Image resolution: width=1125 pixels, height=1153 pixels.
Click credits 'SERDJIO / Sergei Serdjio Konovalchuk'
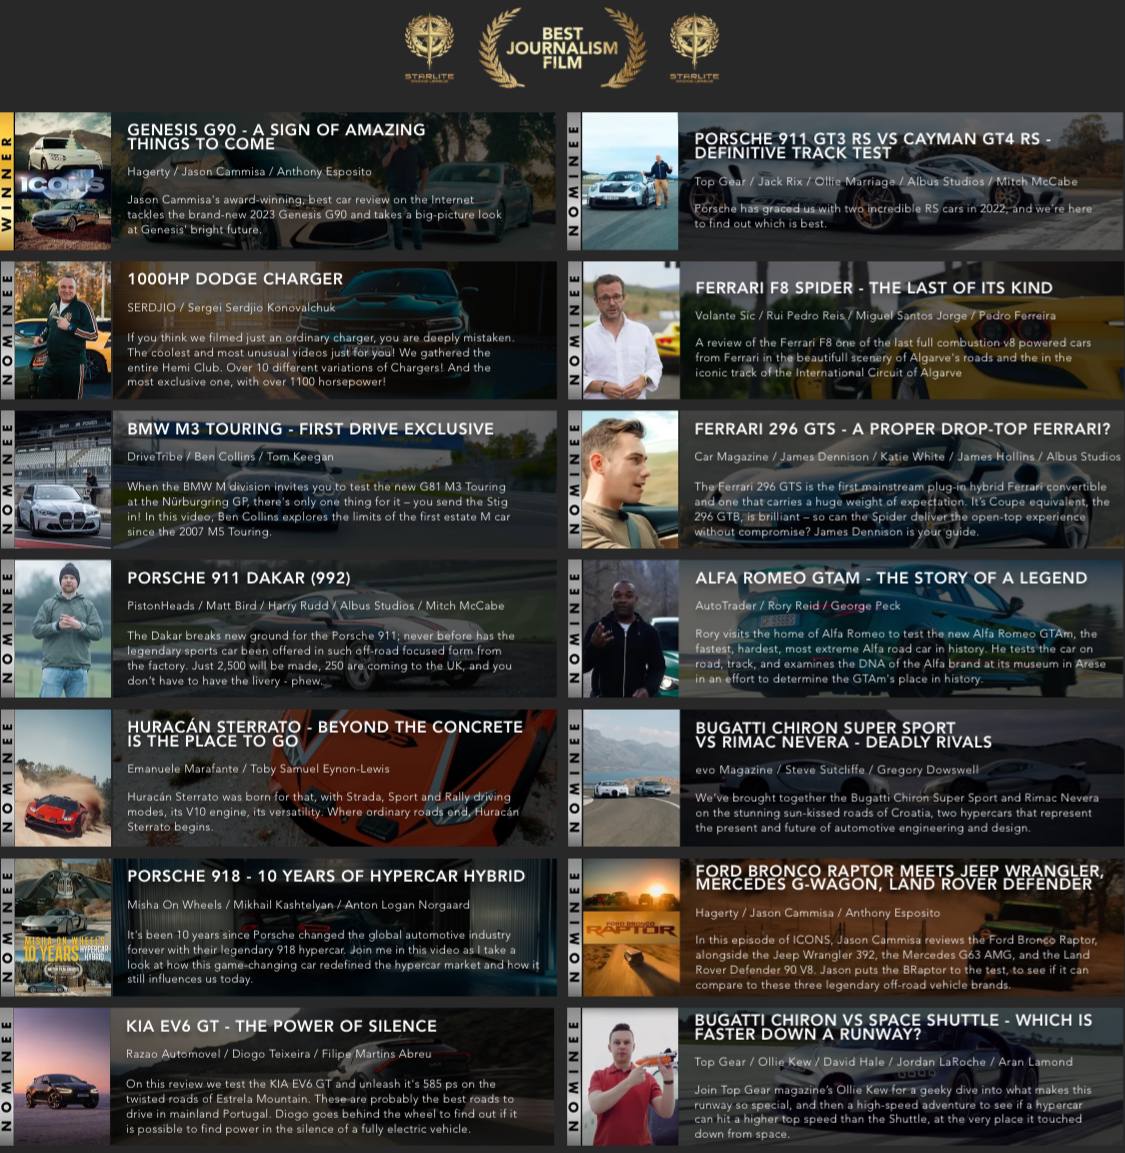pyautogui.click(x=231, y=307)
